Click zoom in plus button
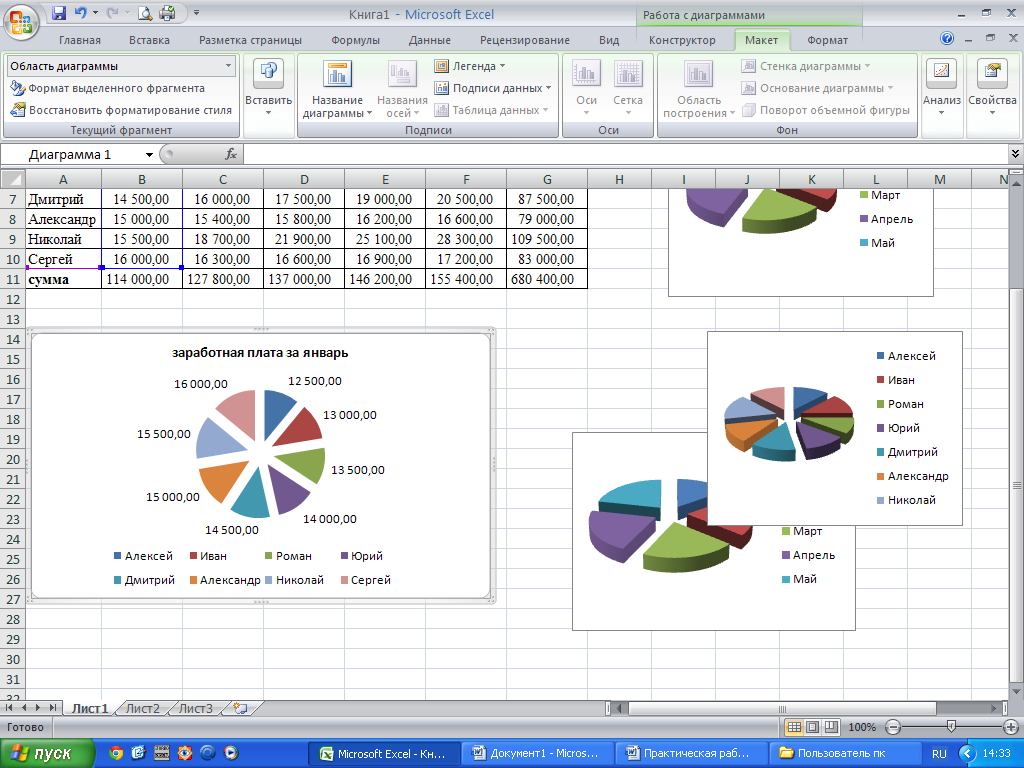Viewport: 1024px width, 768px height. (x=1011, y=728)
